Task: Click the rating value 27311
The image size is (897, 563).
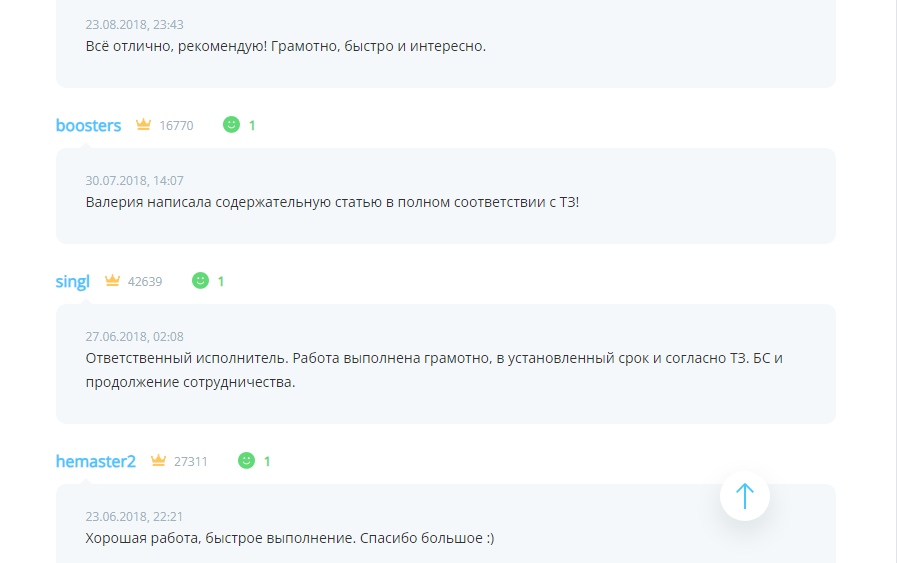Action: [190, 461]
